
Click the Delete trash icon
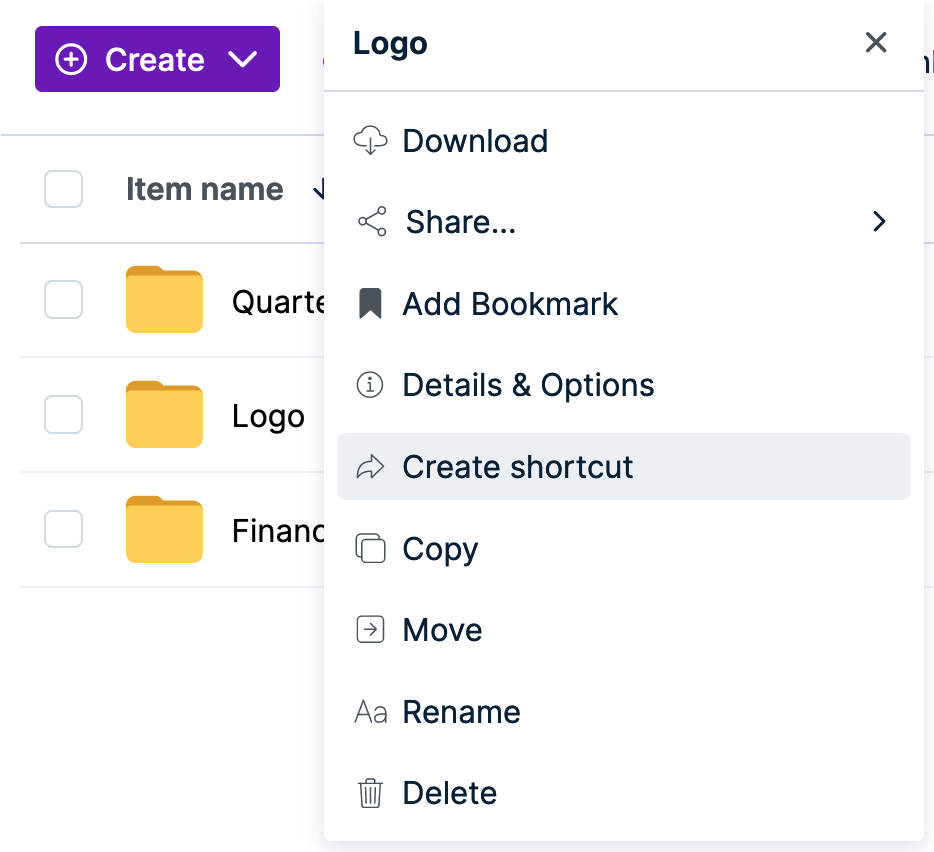click(371, 793)
